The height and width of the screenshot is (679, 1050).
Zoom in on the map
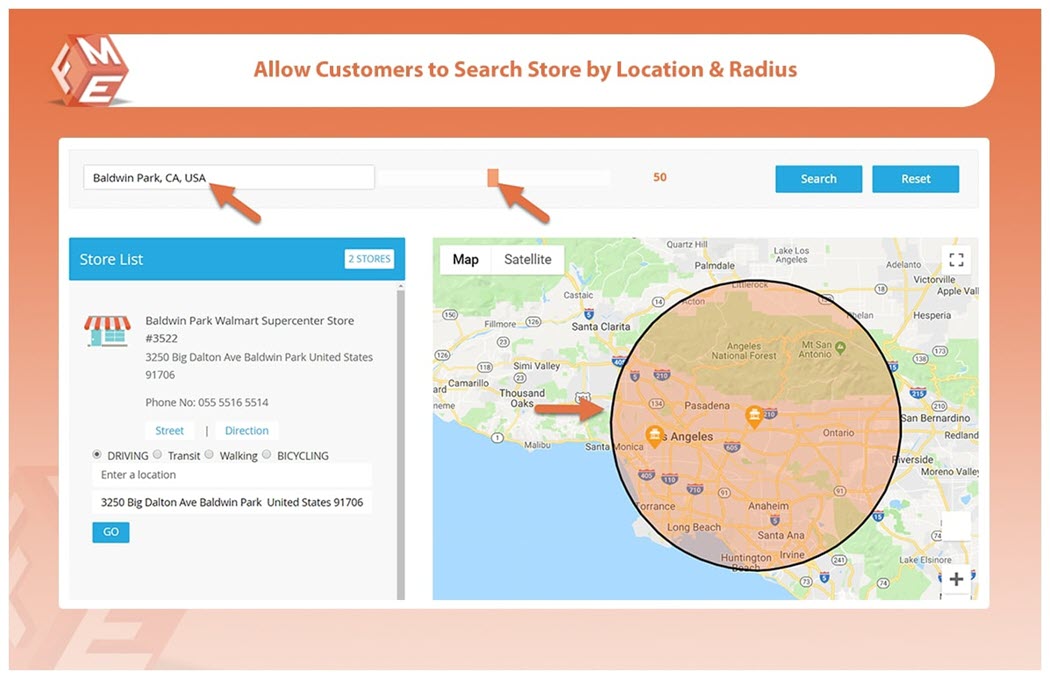(956, 579)
